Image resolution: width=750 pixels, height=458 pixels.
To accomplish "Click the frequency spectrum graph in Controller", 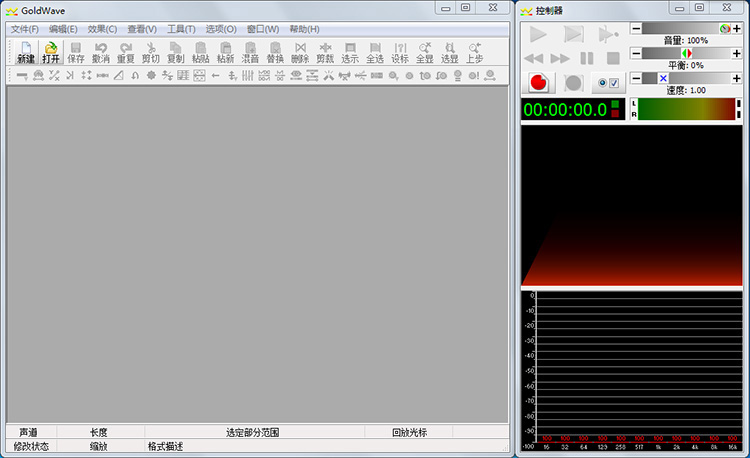I will coord(632,371).
